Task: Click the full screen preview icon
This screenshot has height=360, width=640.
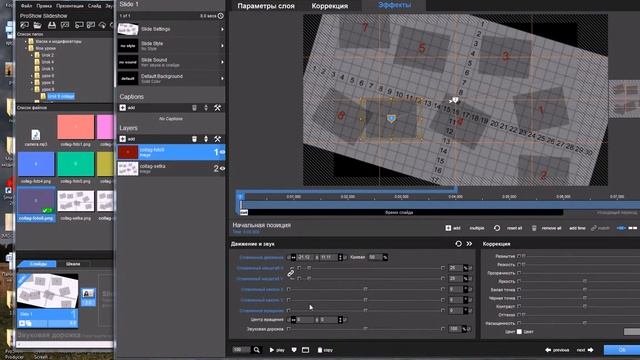Action: click(305, 350)
